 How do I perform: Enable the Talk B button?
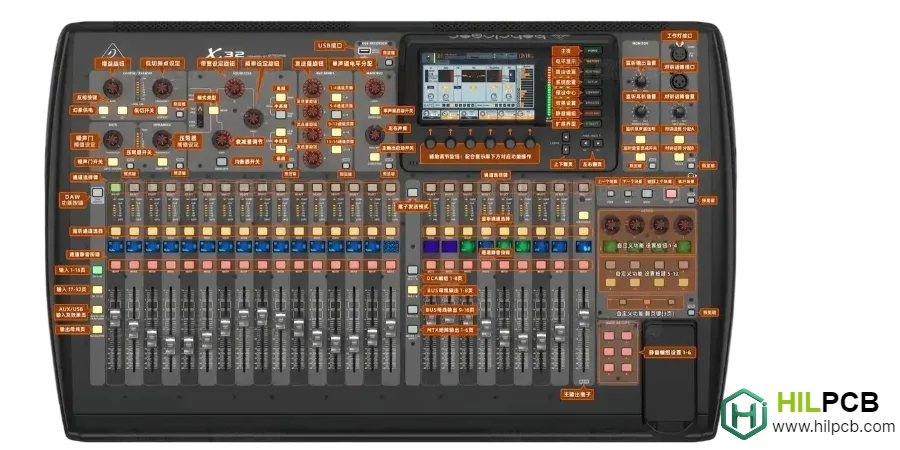pyautogui.click(x=681, y=156)
